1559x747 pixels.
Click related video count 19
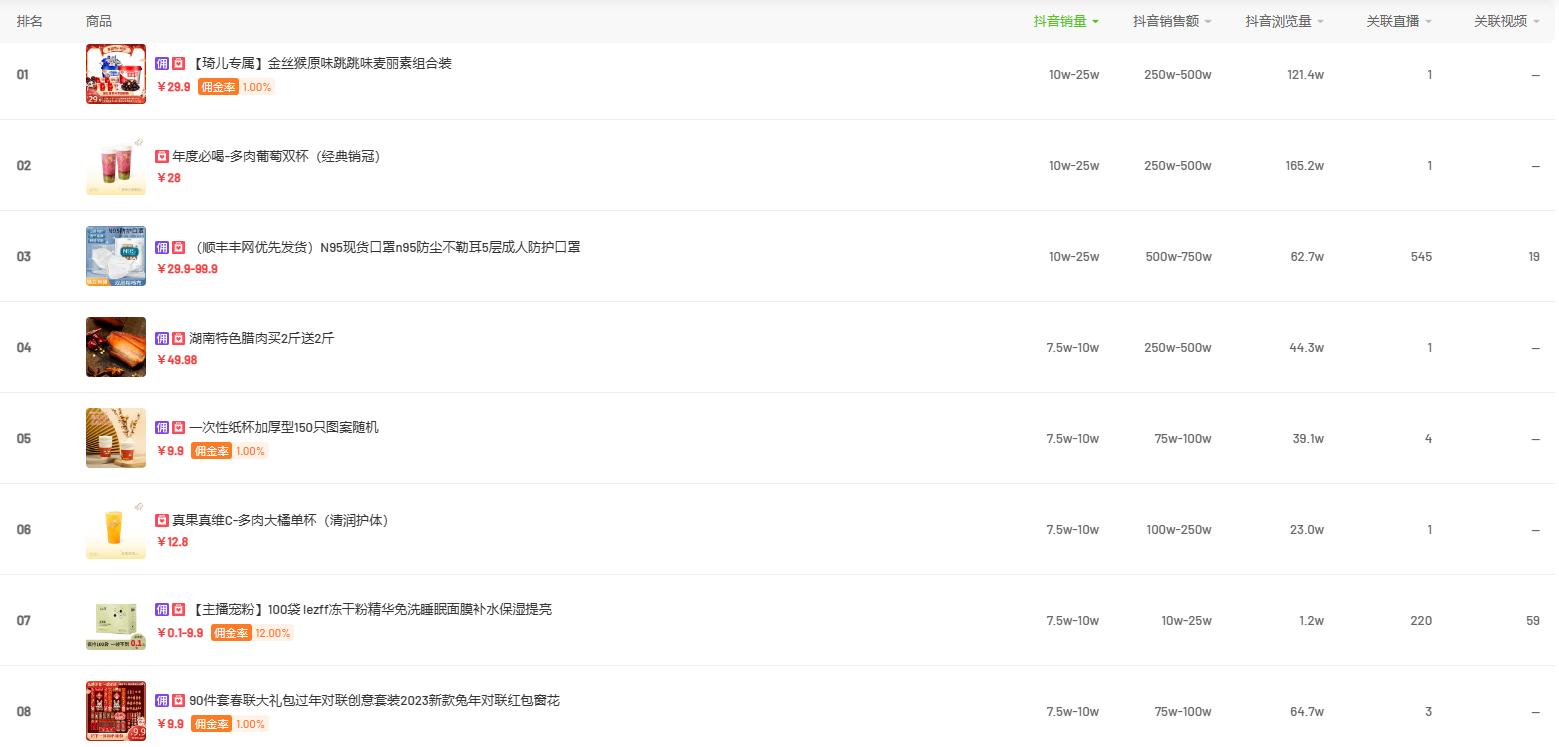tap(1534, 257)
